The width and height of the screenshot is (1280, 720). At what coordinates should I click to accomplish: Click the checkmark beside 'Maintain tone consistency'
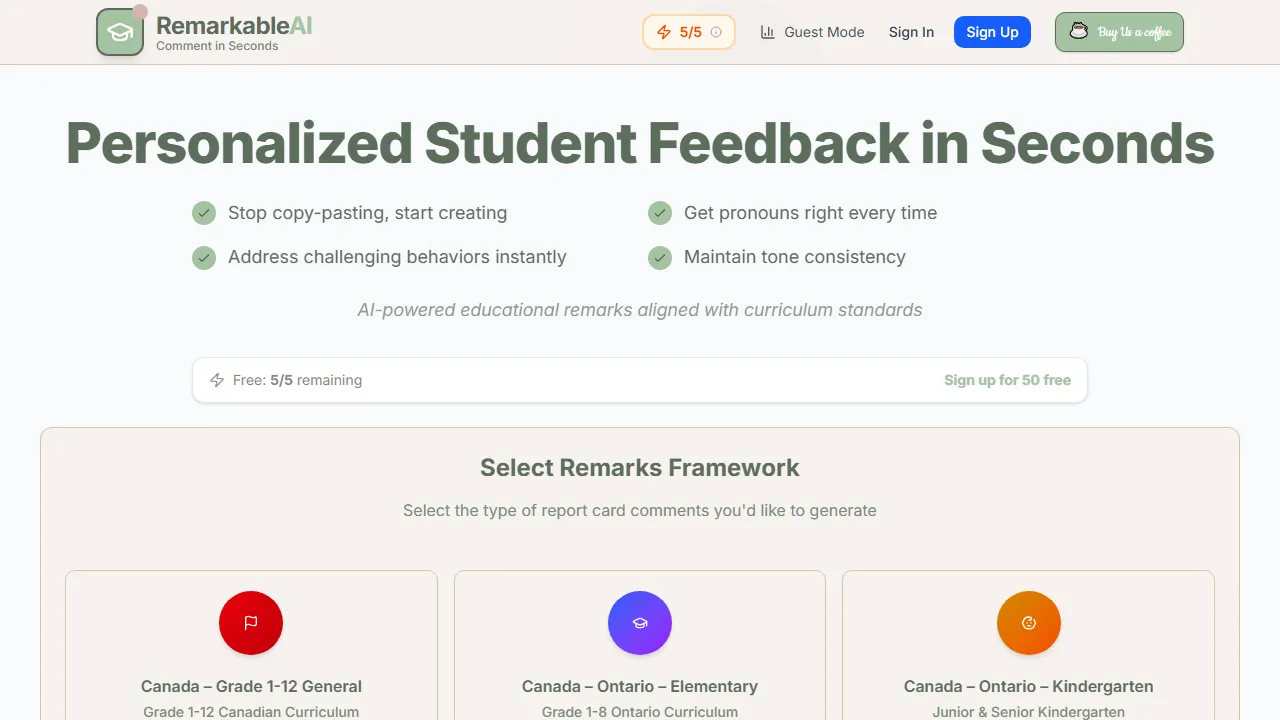(660, 257)
